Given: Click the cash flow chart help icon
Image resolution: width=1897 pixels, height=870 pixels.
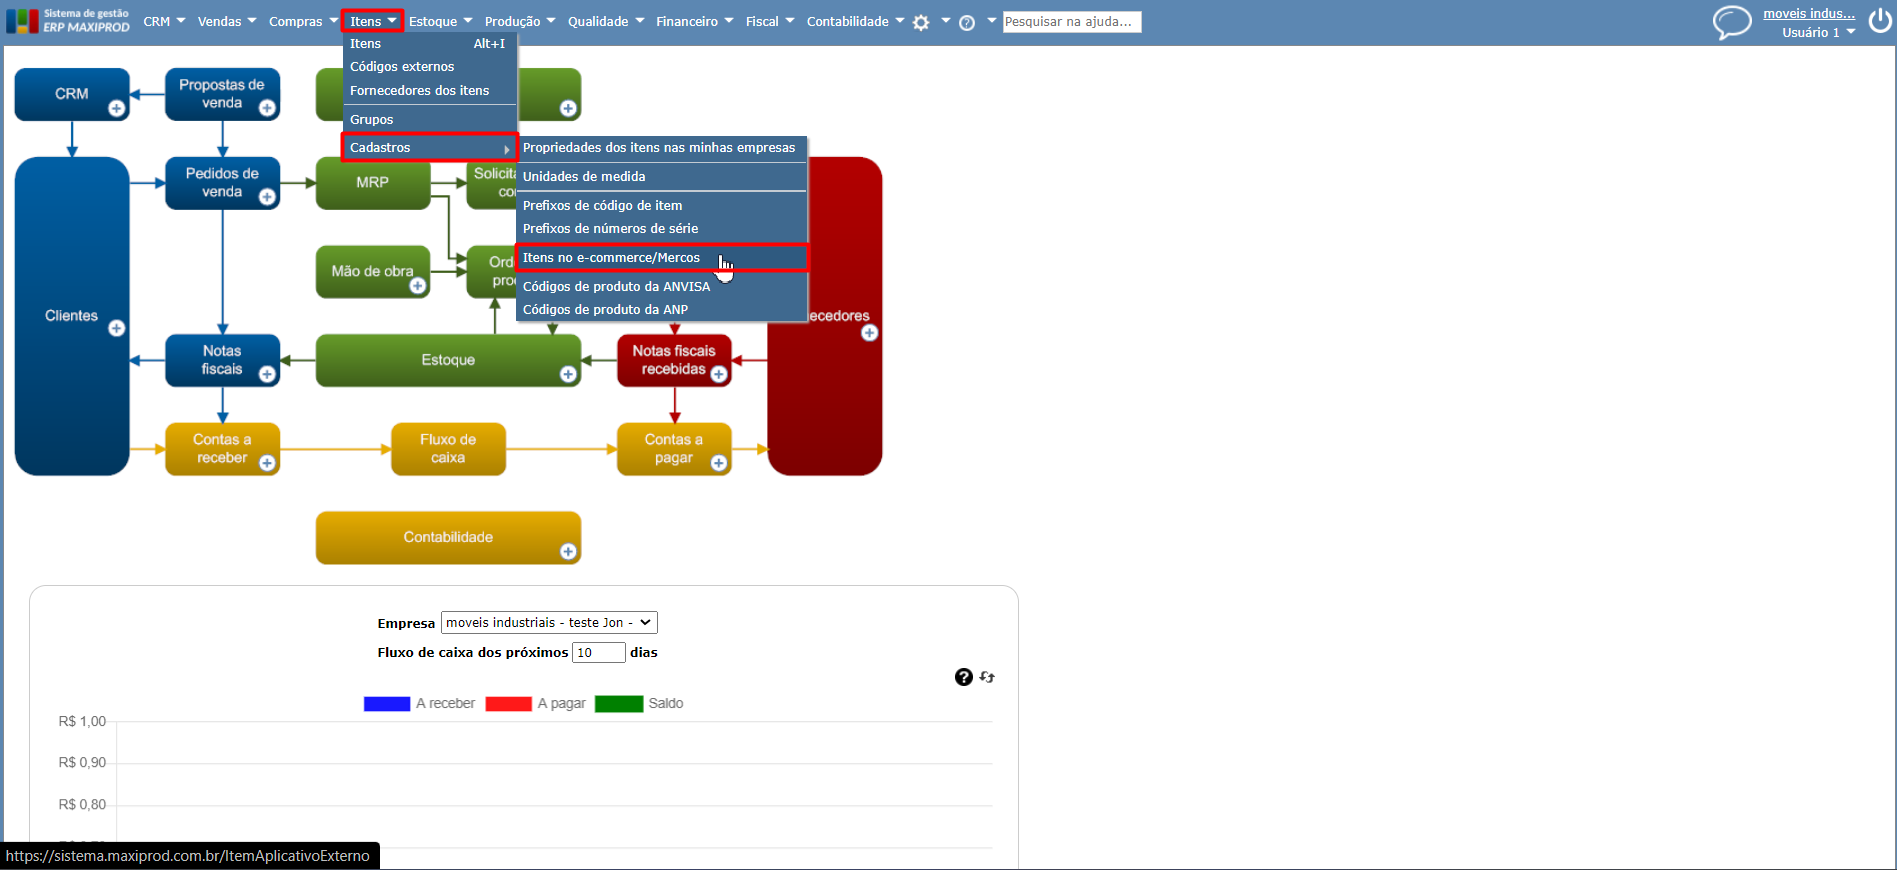Looking at the screenshot, I should pos(964,677).
